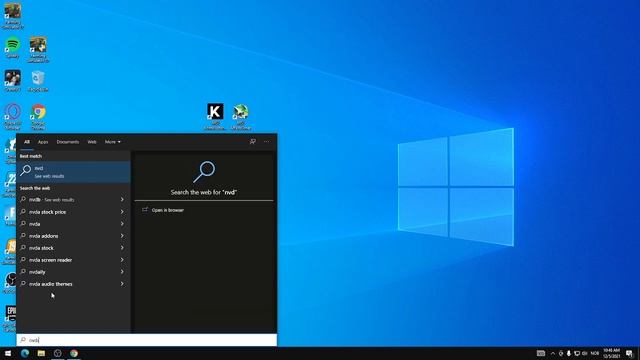
Task: Expand the 'nvda stock price' suggestion arrow
Action: pos(122,212)
